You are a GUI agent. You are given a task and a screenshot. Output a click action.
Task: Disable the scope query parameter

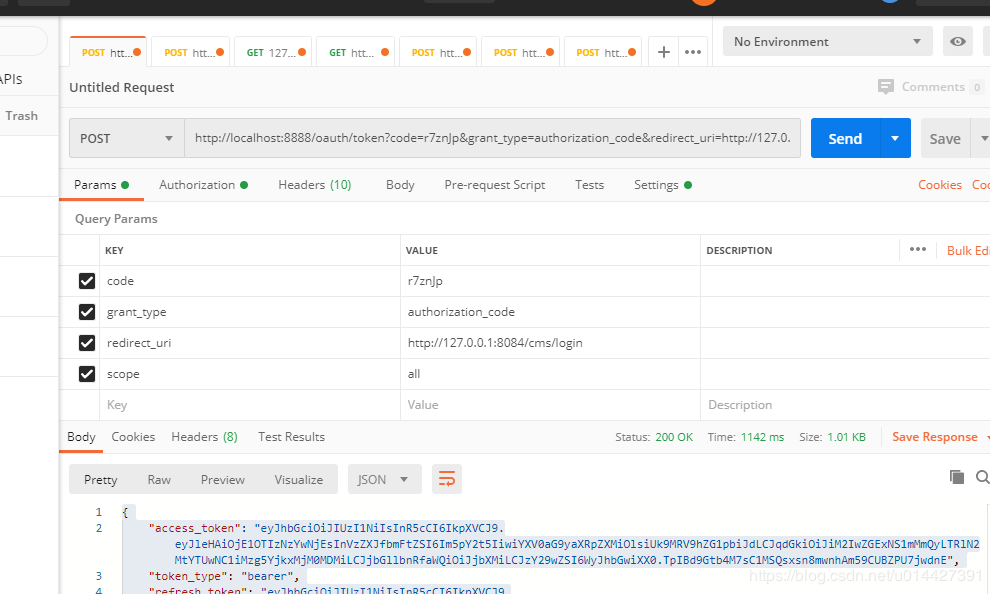click(x=87, y=373)
